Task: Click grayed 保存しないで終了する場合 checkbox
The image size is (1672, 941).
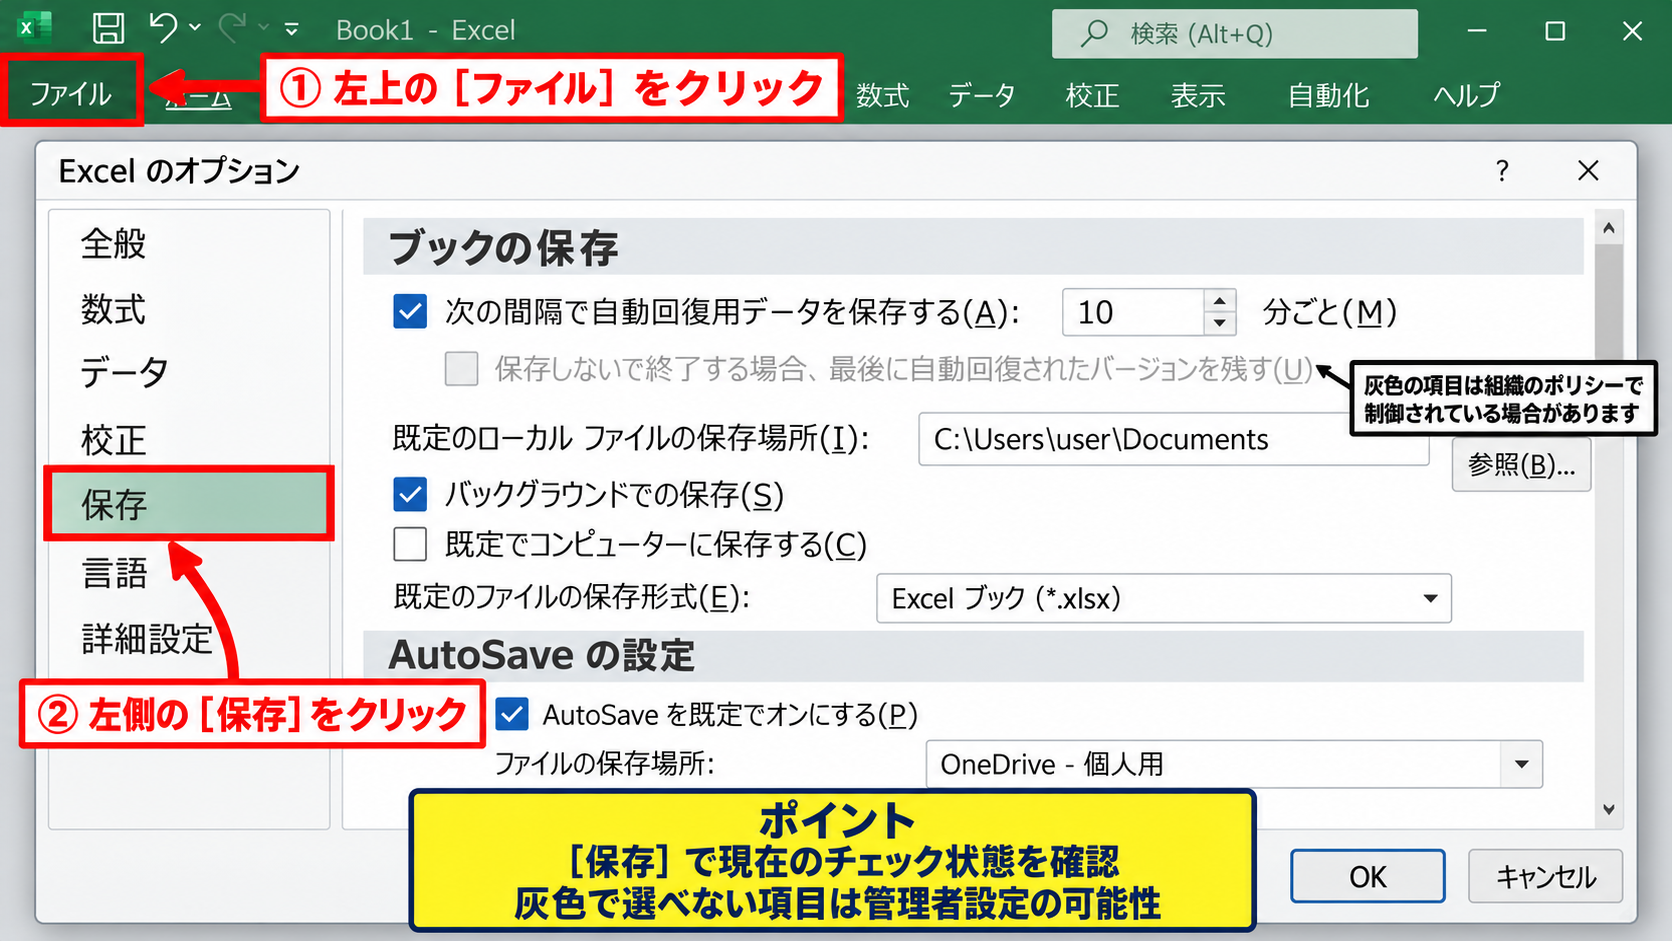Action: (x=461, y=369)
